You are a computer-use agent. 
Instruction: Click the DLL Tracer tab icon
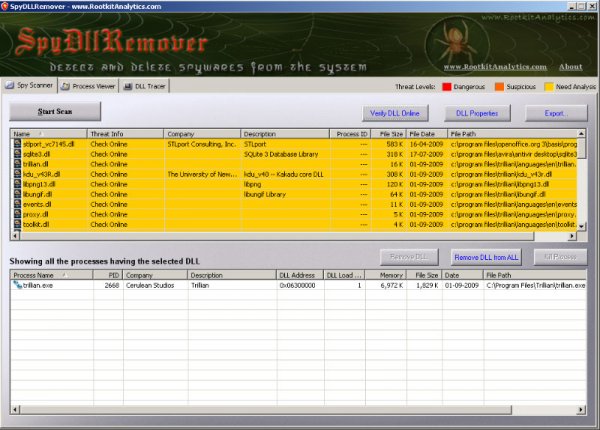coord(128,86)
